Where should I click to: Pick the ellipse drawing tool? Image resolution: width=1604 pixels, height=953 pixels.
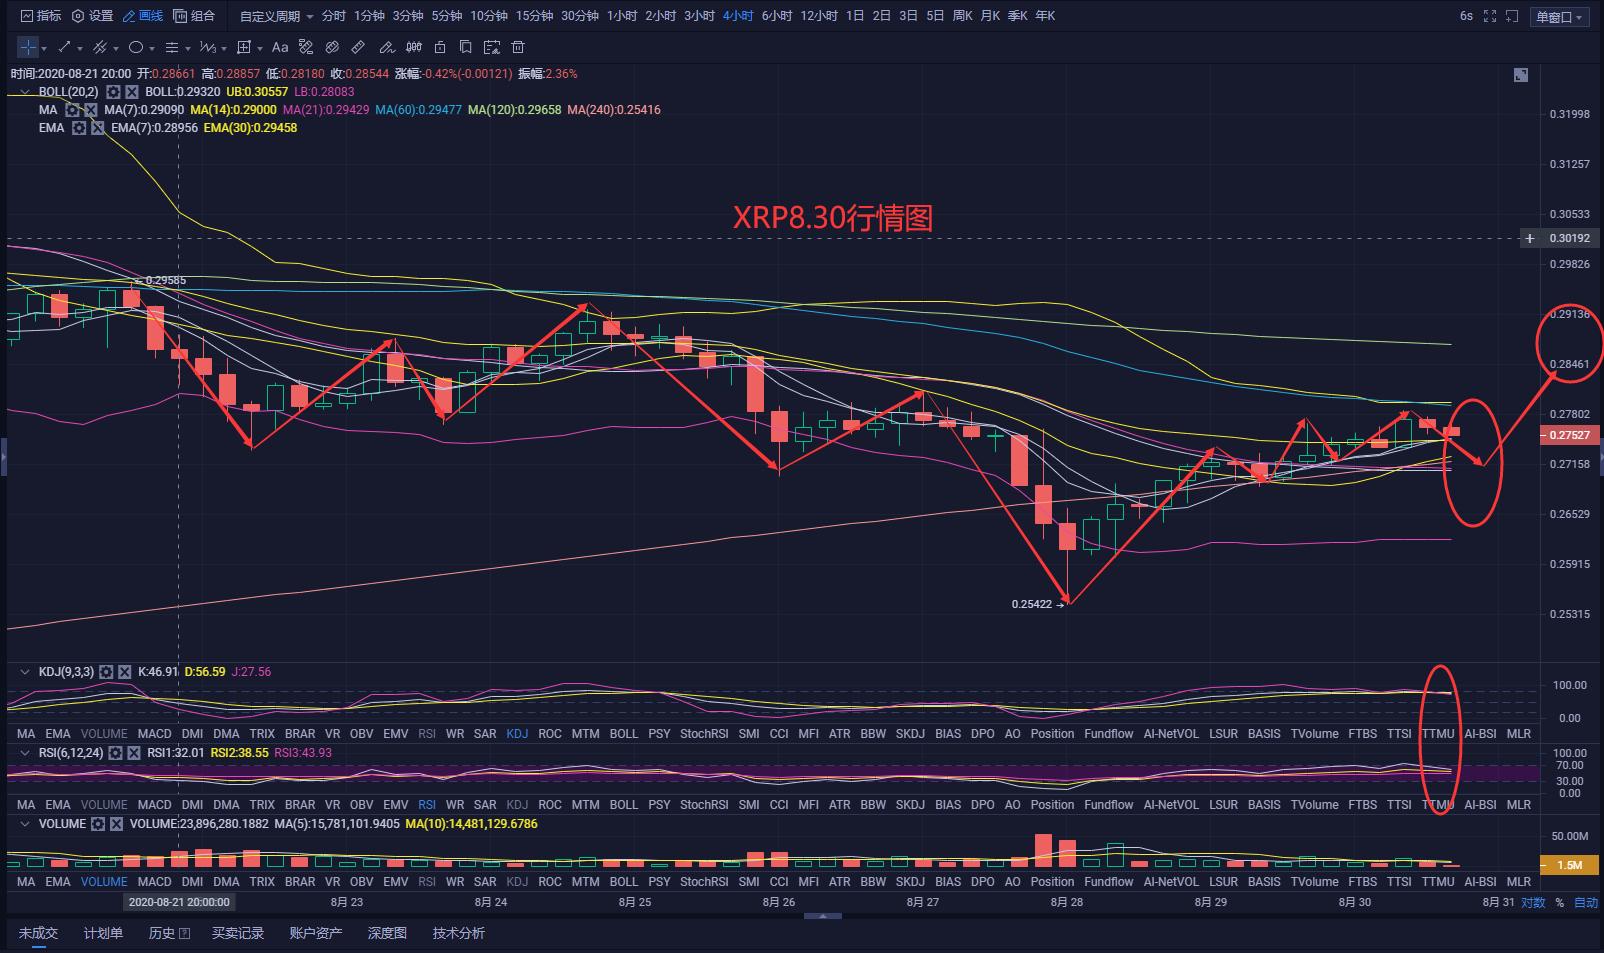(136, 47)
